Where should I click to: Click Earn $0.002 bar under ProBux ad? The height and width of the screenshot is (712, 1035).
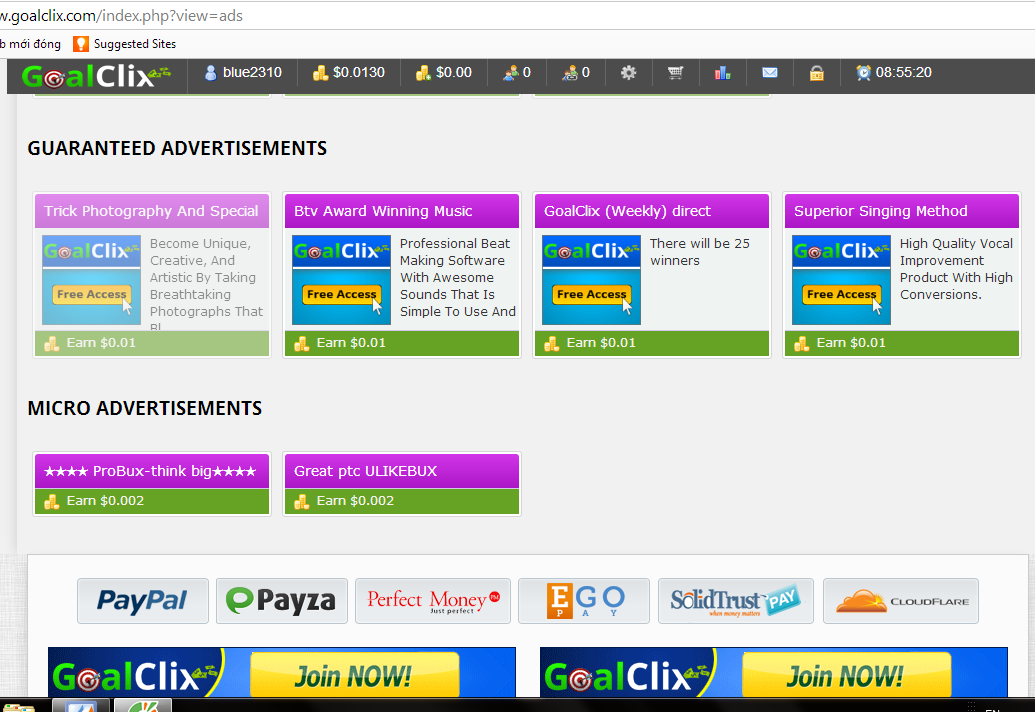pyautogui.click(x=152, y=501)
